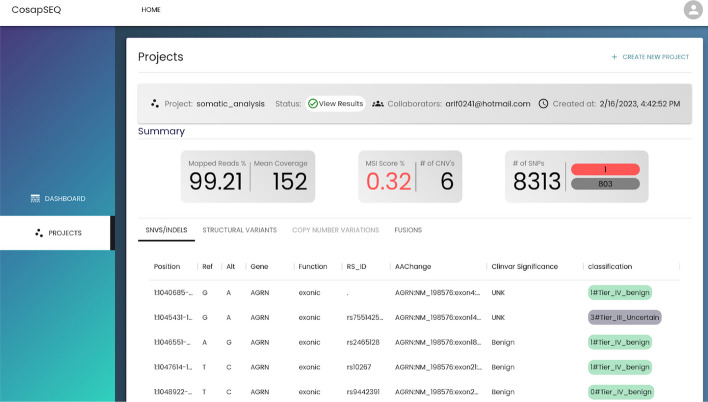Click the 1#Tier_IV_benign tag for rs10267
Viewport: 708px width, 402px height.
620,367
